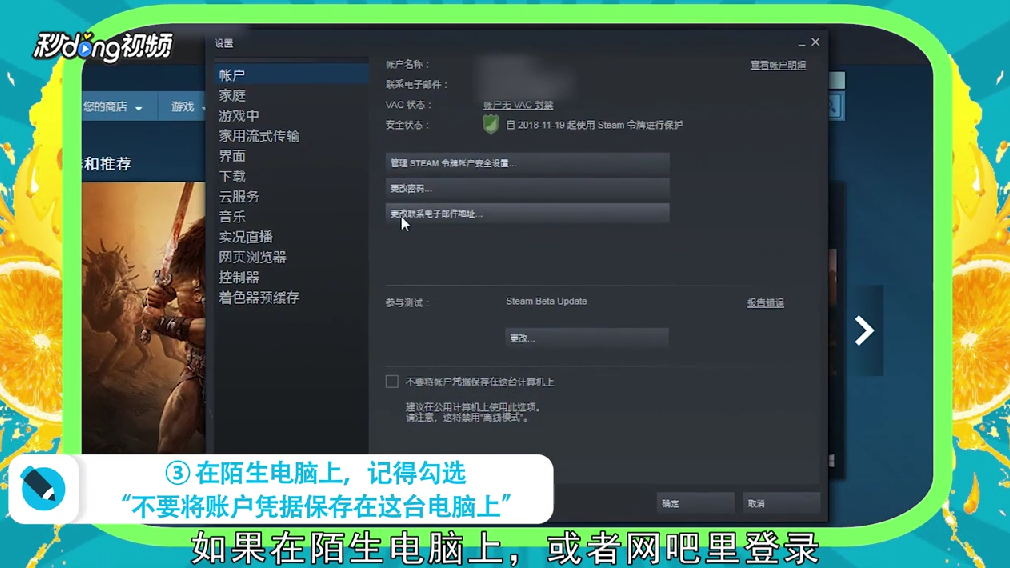This screenshot has height=568, width=1010.
Task: Expand the 您的商店 dropdown in Steam store
Action: pos(113,107)
